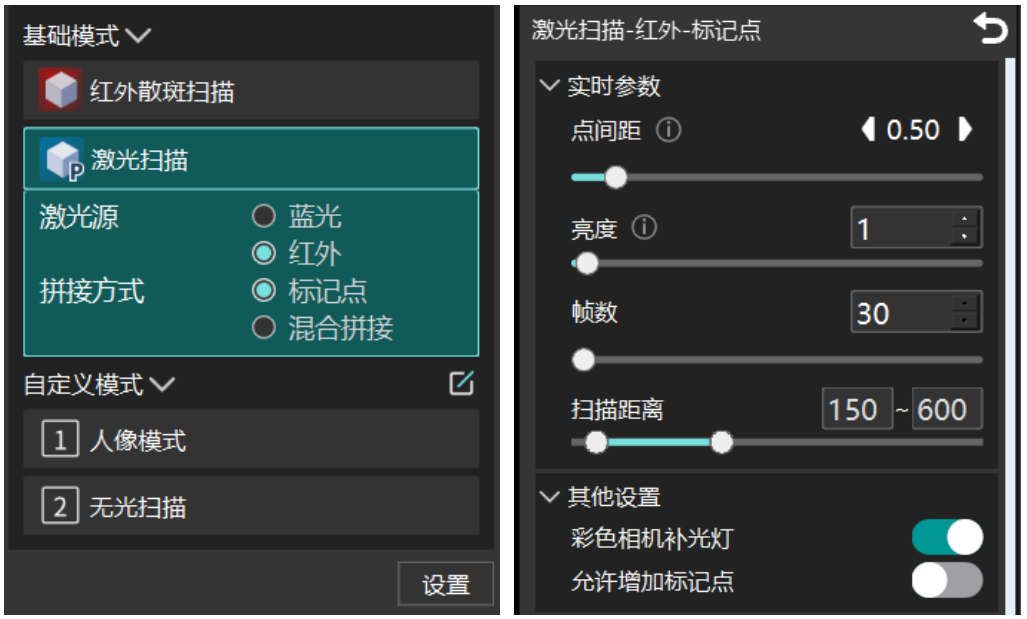Screen dimensions: 1027x619
Task: Click the 拼接方式 label
Action: point(92,291)
